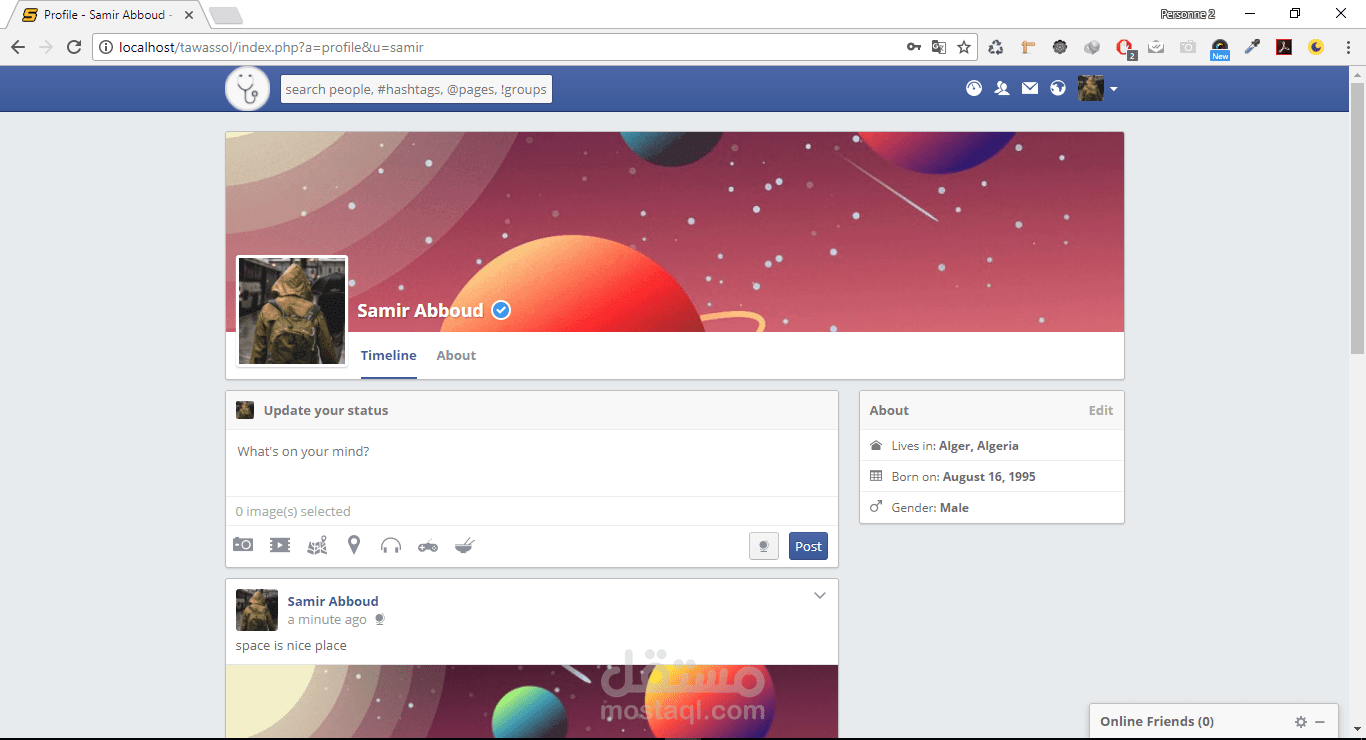Screen dimensions: 1366x740
Task: Click 'Lives in: Alger, Algeria' text
Action: (x=955, y=446)
